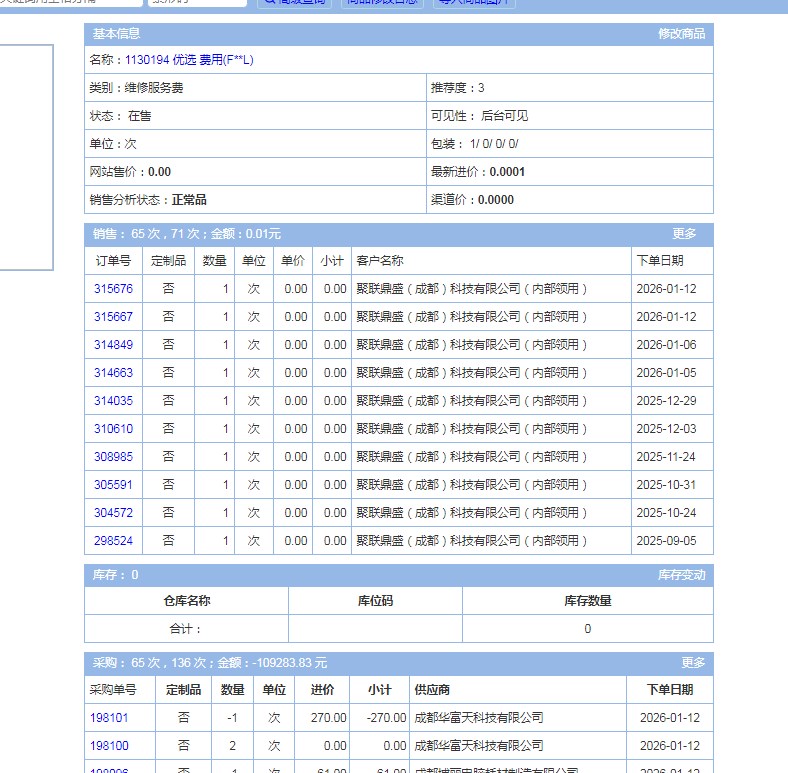Open sales order 314663
This screenshot has height=773, width=788.
pyautogui.click(x=113, y=373)
